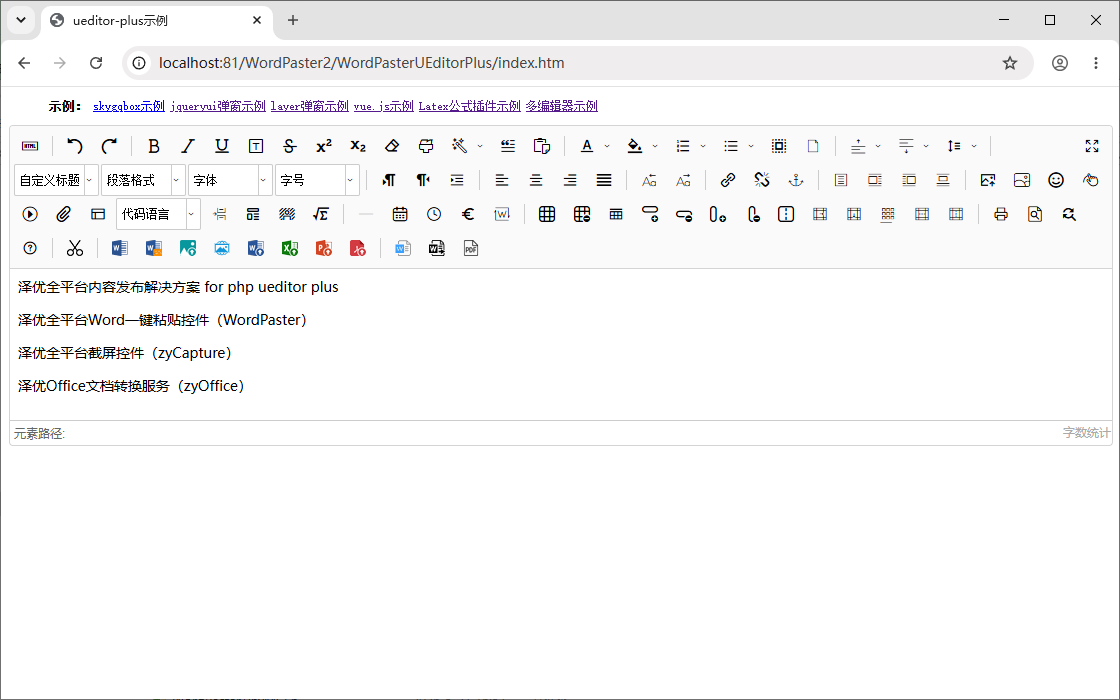Click the align center icon

coord(536,180)
